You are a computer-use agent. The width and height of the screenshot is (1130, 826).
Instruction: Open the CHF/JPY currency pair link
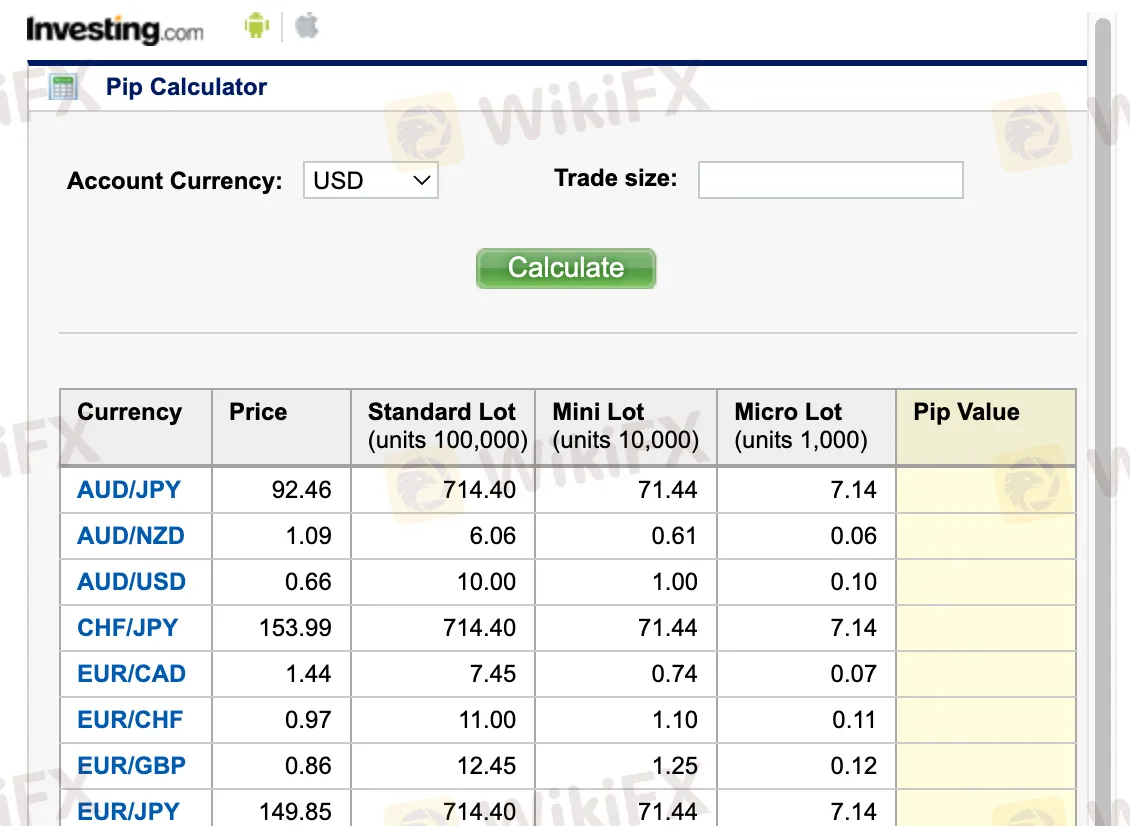pyautogui.click(x=128, y=628)
